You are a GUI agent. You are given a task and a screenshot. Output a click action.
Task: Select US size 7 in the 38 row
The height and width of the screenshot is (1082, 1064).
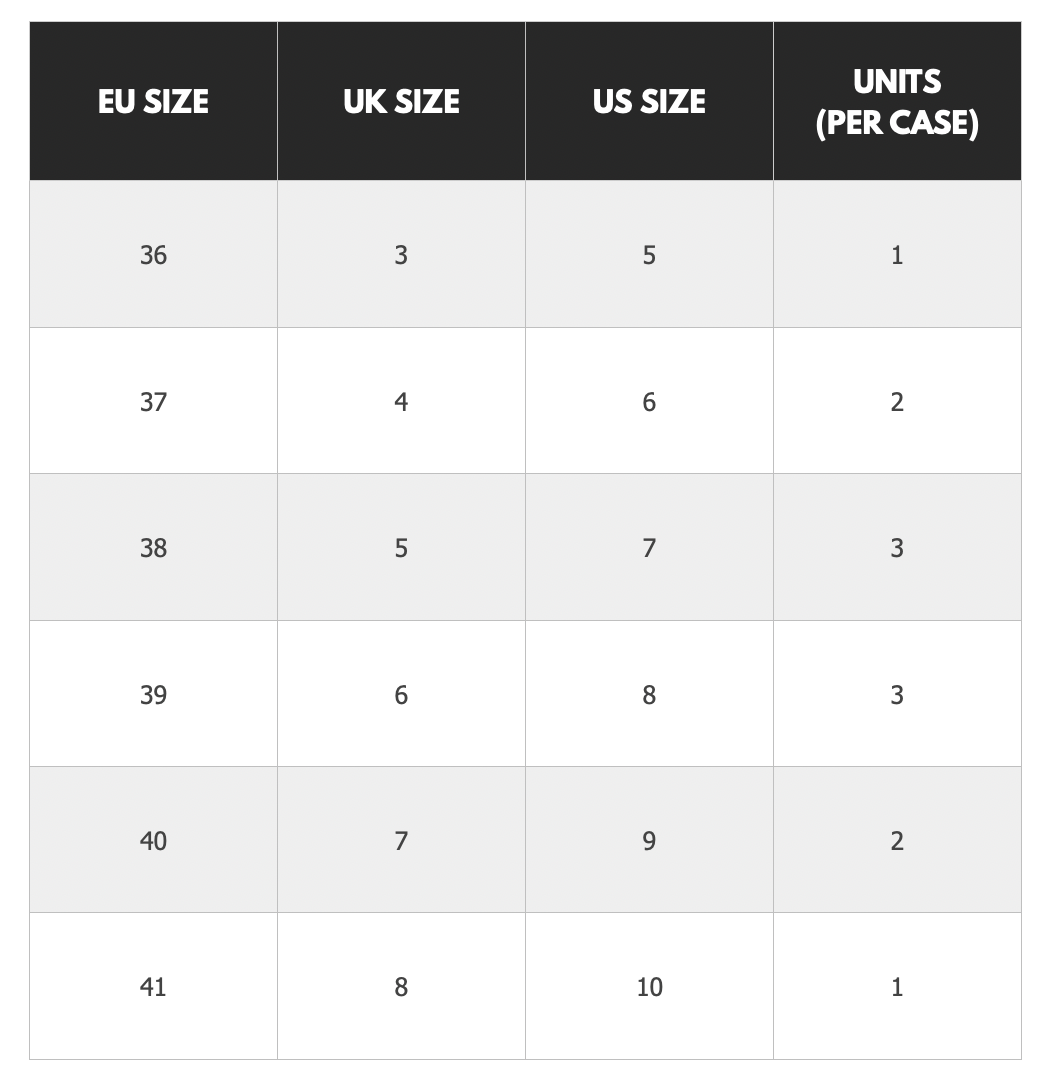tap(649, 548)
